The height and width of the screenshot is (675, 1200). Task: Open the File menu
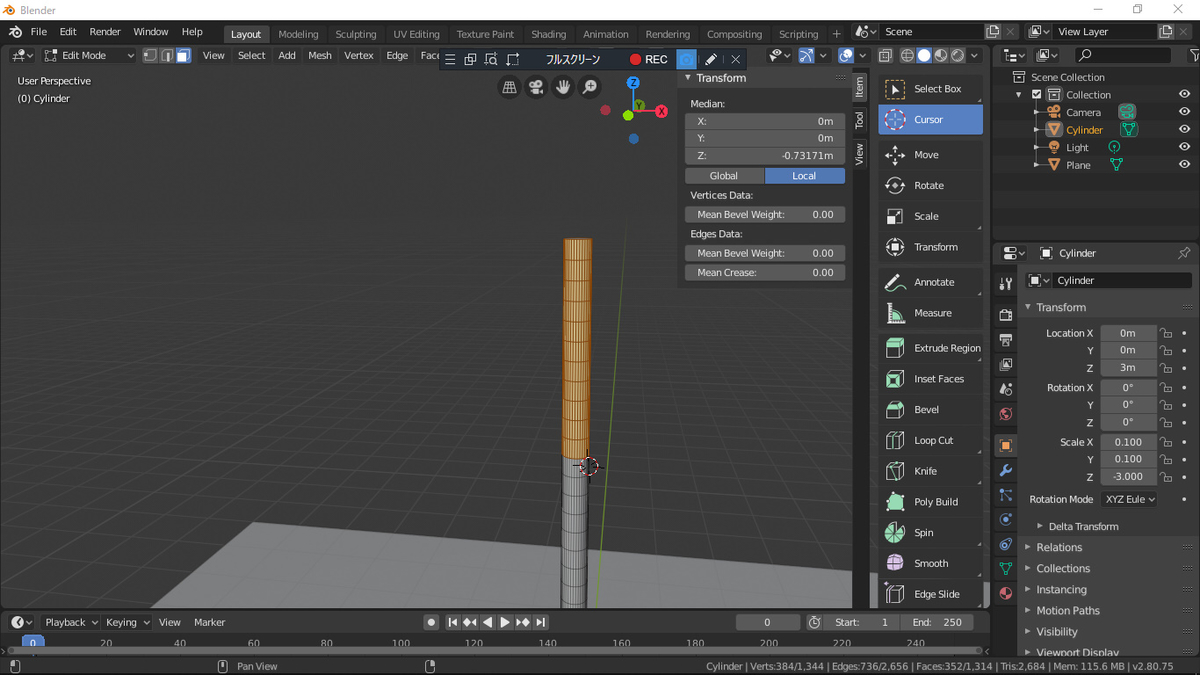tap(39, 32)
